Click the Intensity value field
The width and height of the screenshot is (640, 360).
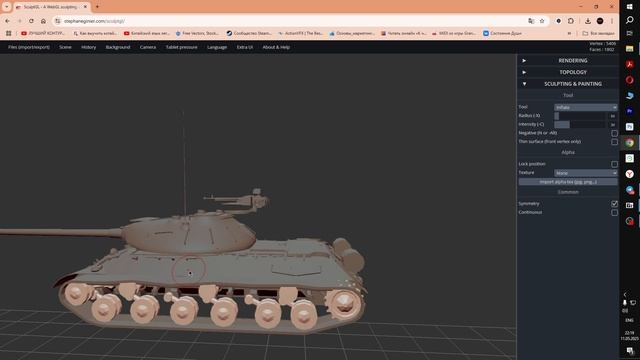point(612,124)
